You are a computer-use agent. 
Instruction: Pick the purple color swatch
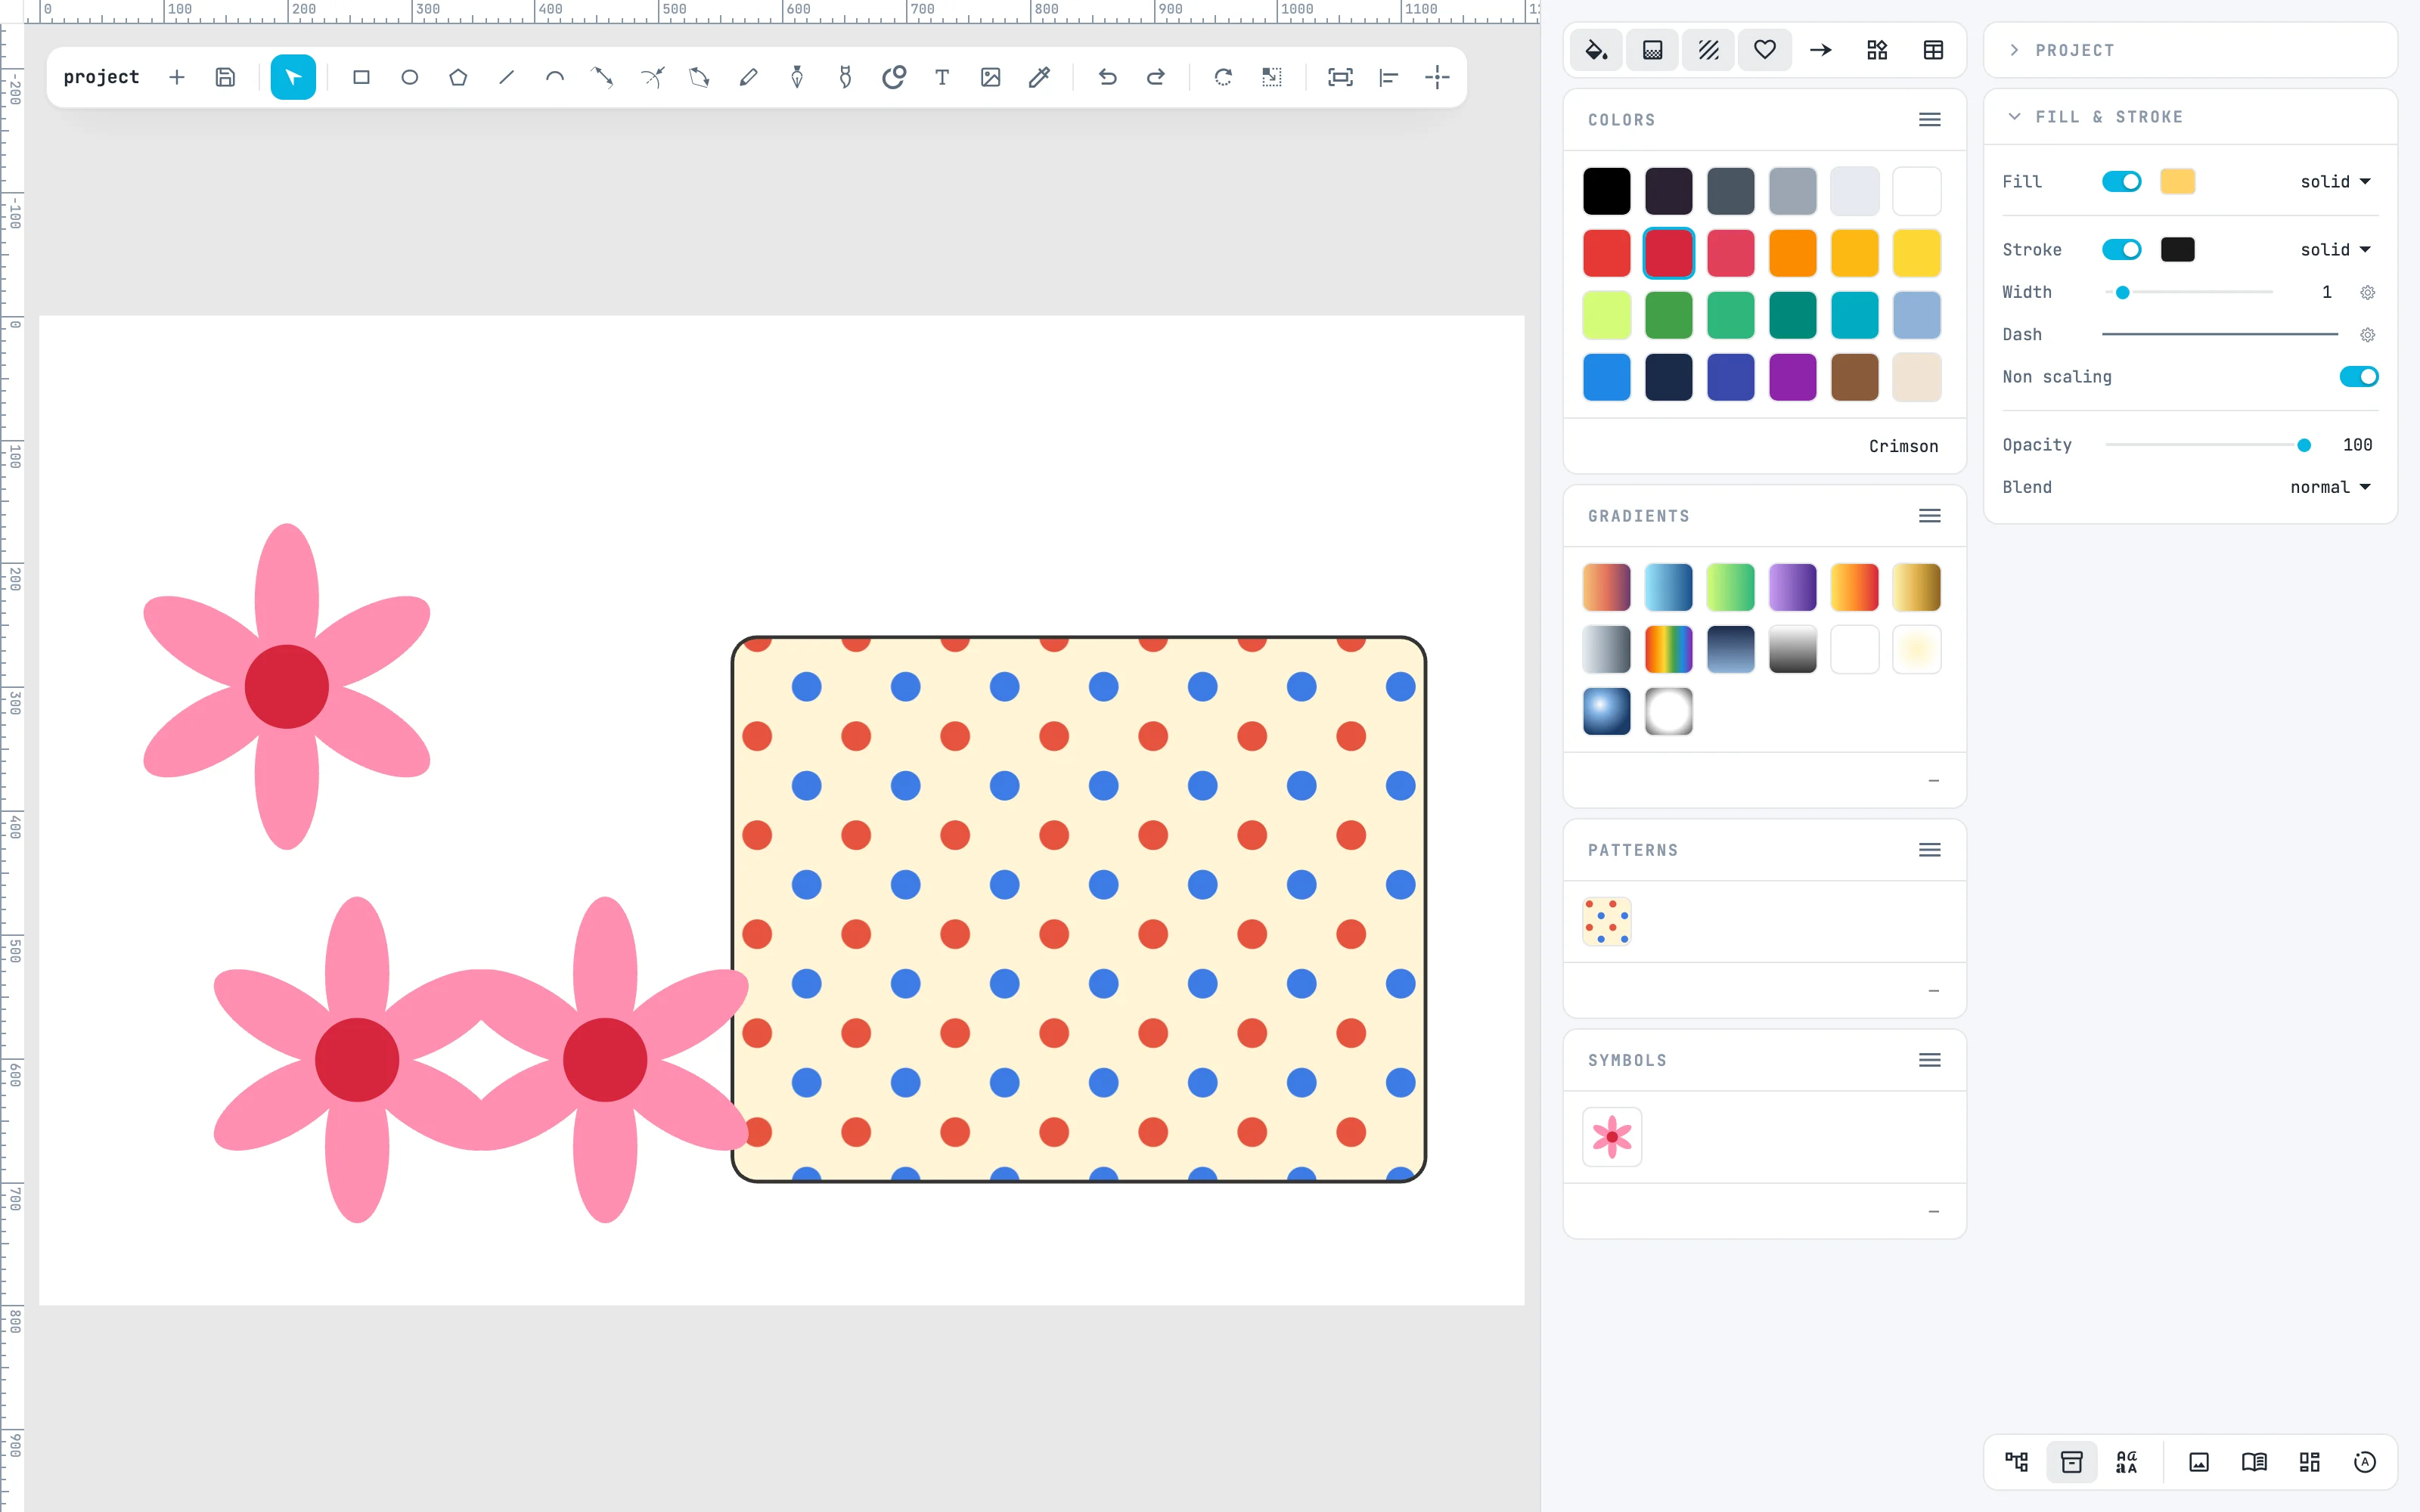click(x=1792, y=377)
